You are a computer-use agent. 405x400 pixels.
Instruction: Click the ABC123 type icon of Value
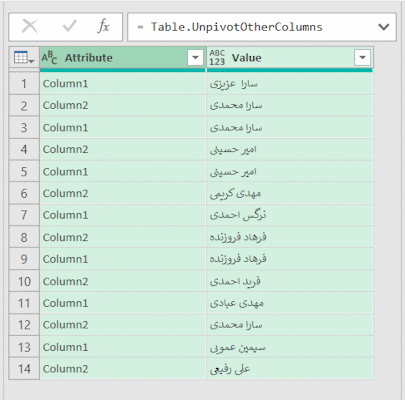click(217, 58)
